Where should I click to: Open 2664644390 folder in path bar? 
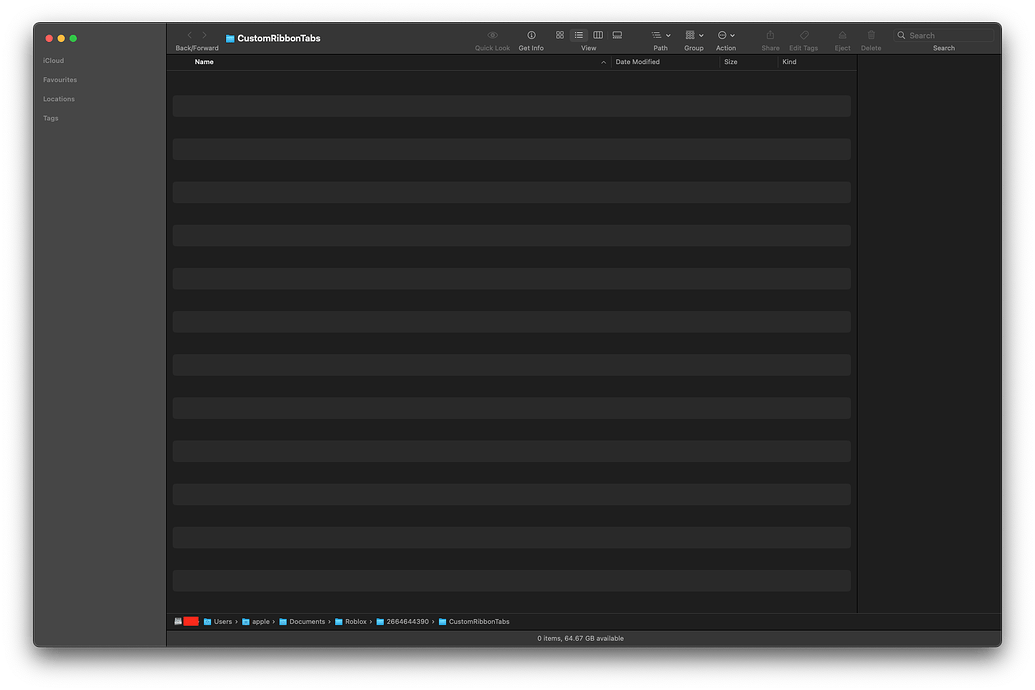pos(403,621)
